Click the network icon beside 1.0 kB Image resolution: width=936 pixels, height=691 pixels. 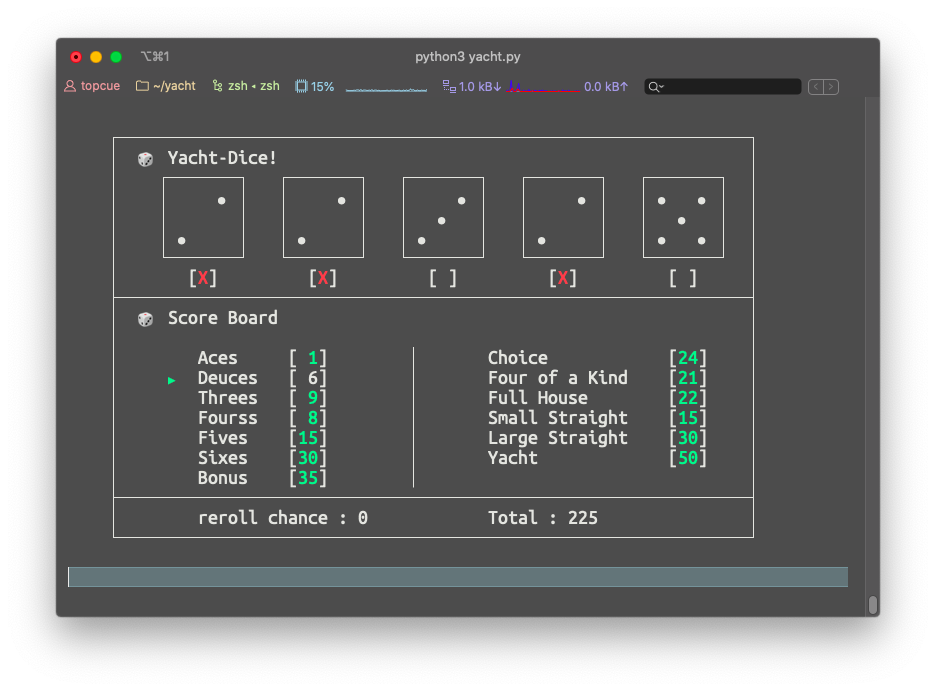tap(449, 87)
